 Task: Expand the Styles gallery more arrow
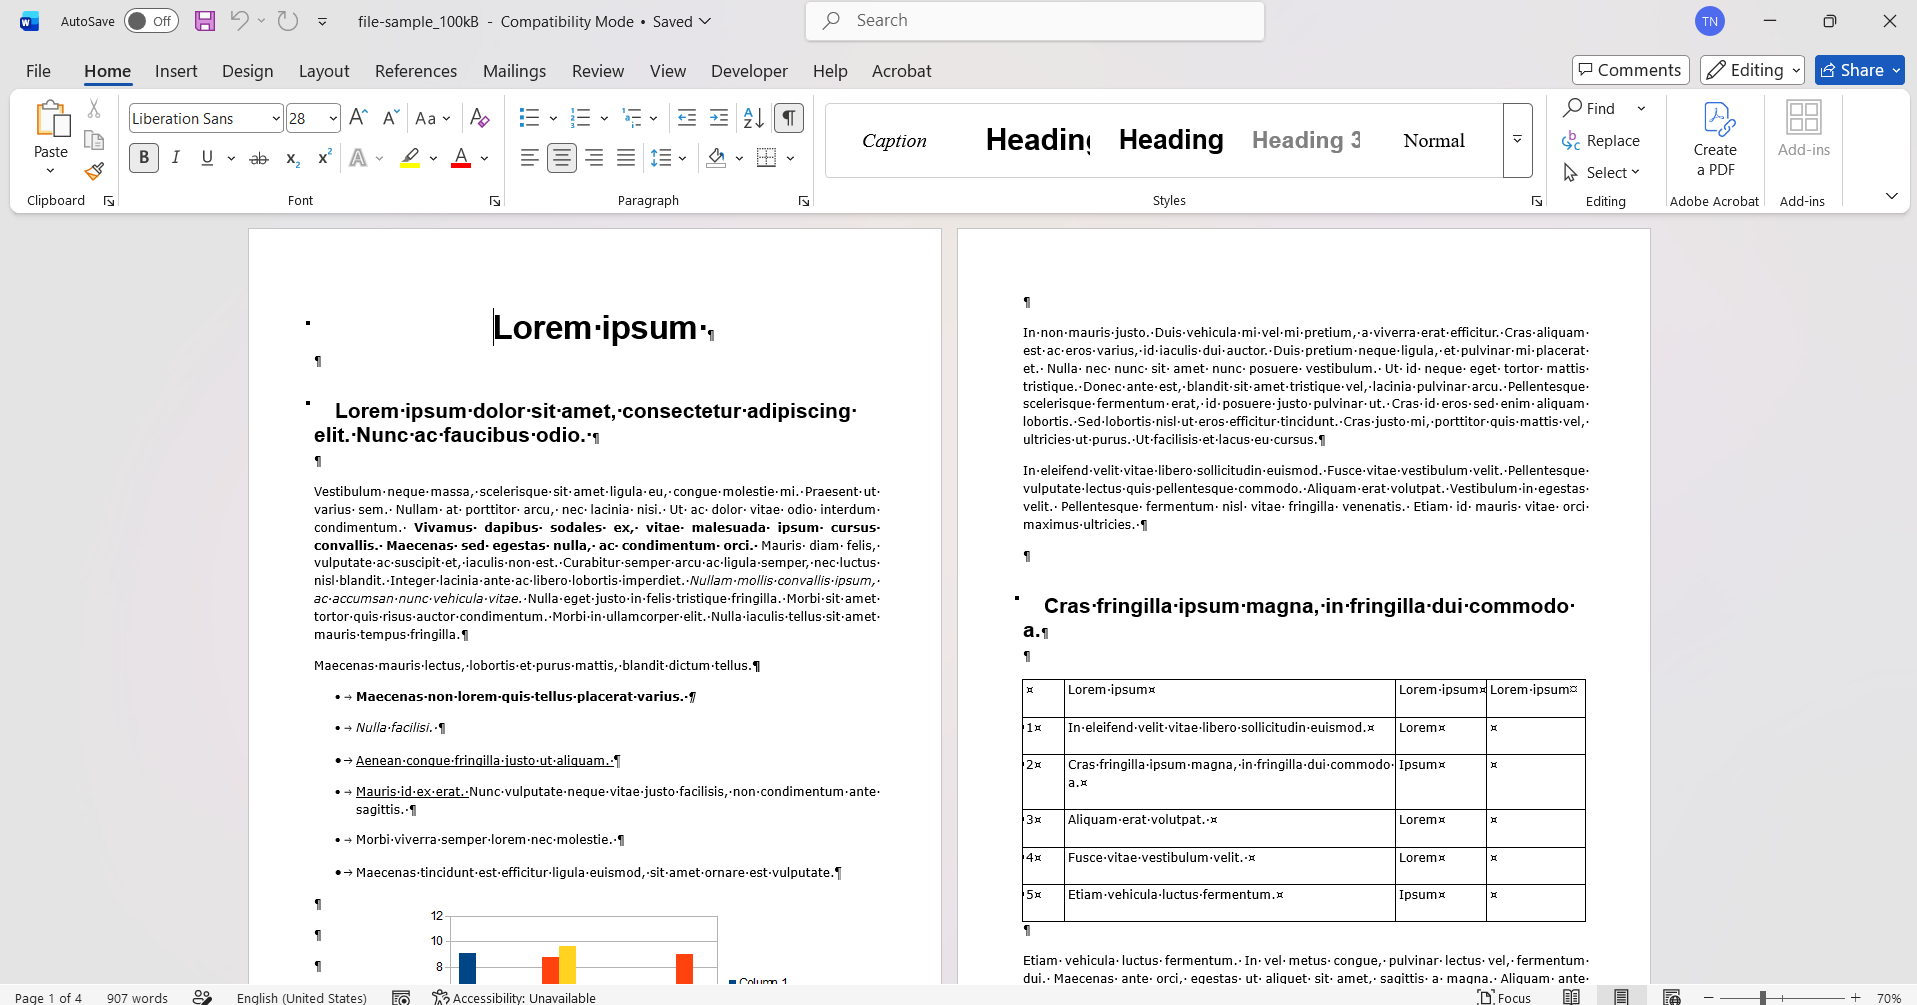1518,140
